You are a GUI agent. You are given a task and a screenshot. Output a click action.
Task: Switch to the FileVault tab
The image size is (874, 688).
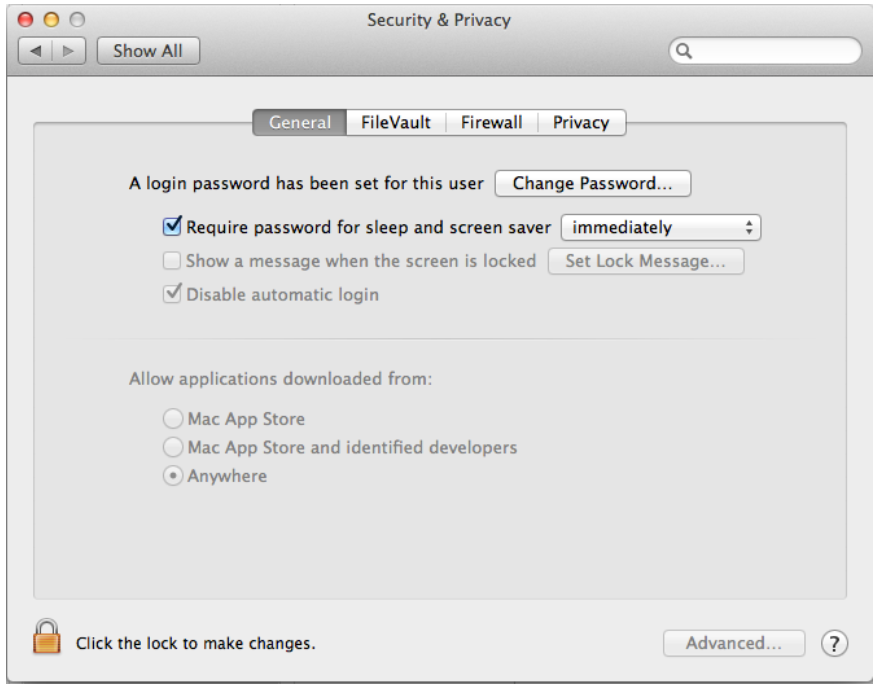[x=396, y=122]
